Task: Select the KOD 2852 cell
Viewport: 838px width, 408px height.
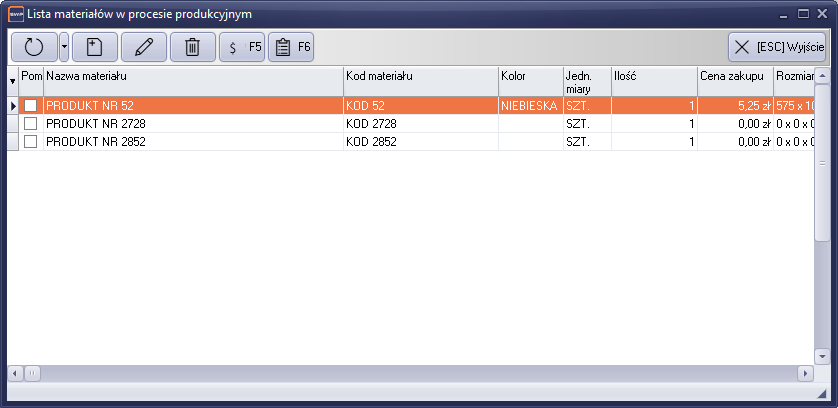Action: (x=418, y=141)
